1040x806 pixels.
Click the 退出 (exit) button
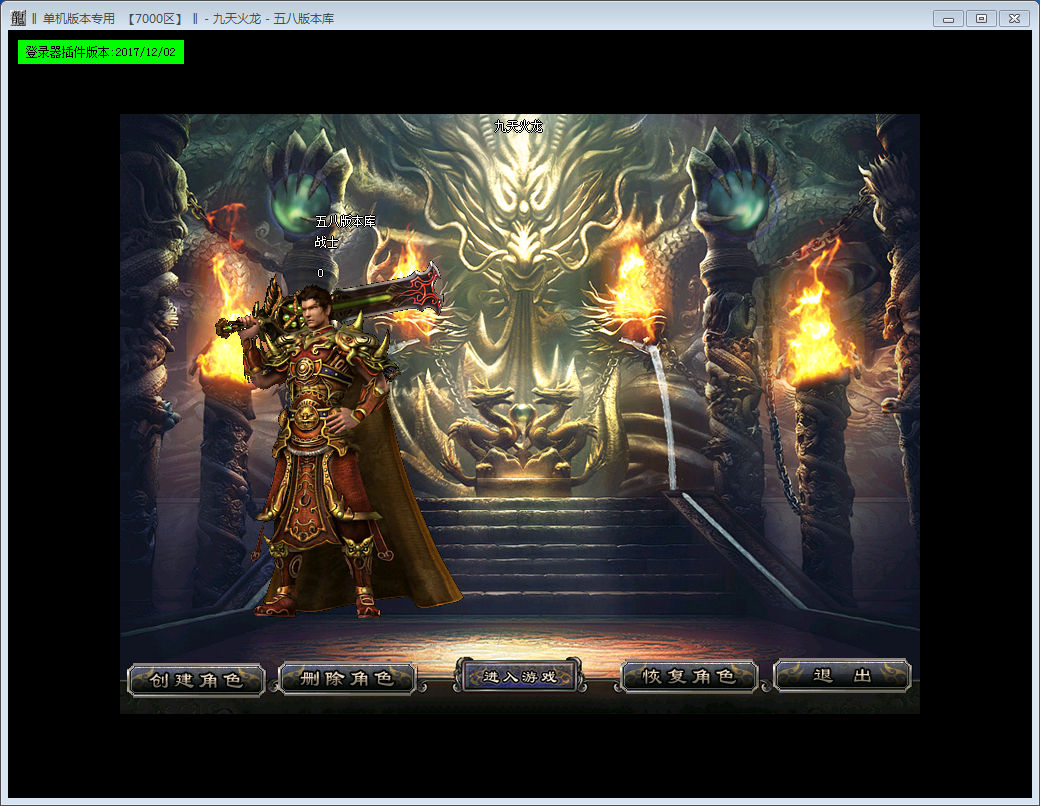tap(842, 675)
